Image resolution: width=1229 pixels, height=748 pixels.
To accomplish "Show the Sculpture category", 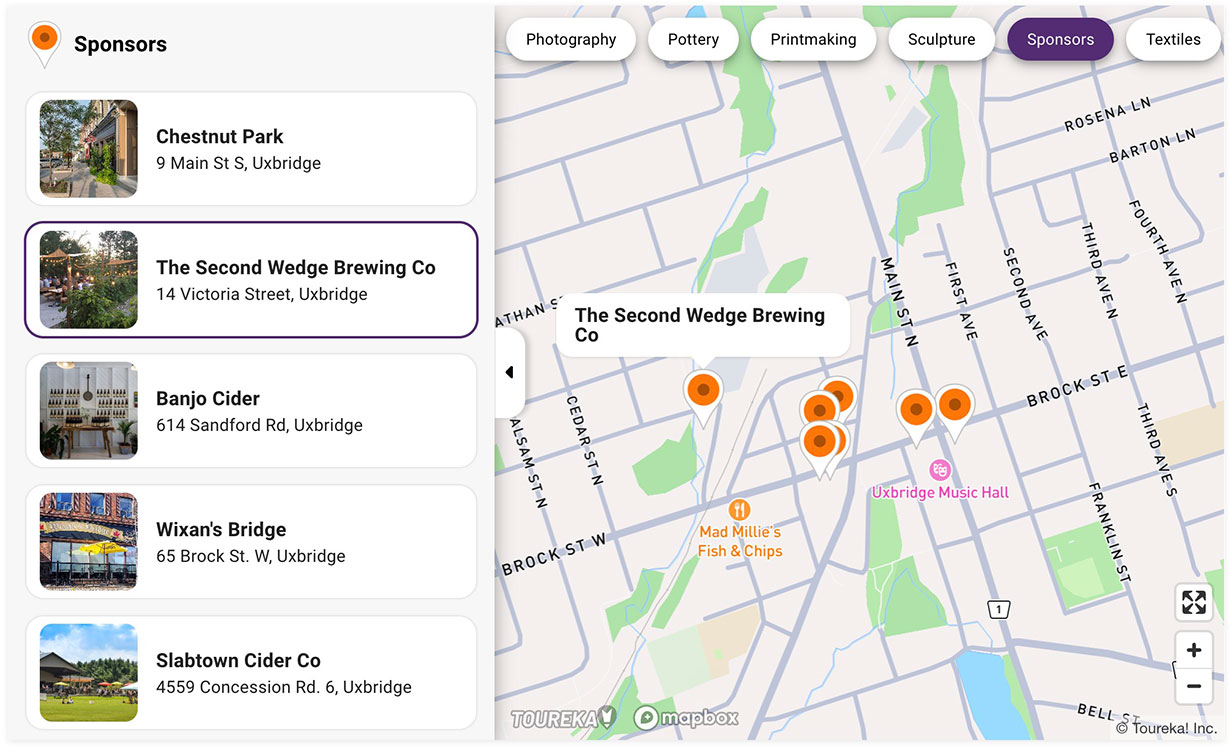I will point(941,40).
